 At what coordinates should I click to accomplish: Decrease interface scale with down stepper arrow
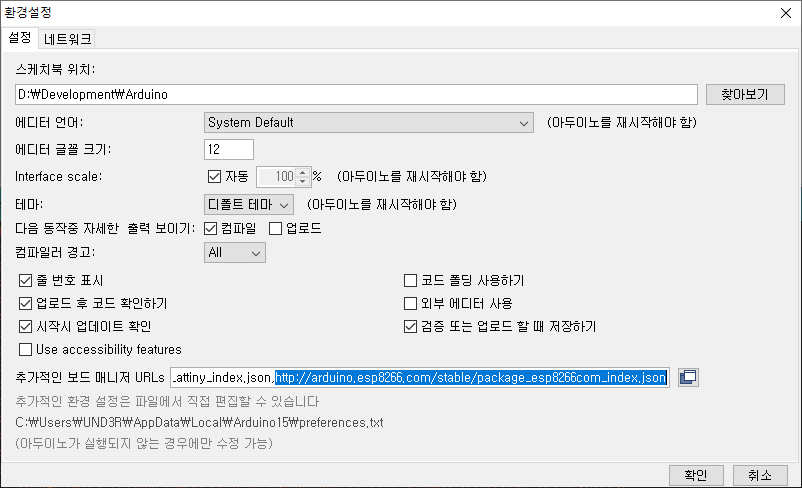303,181
